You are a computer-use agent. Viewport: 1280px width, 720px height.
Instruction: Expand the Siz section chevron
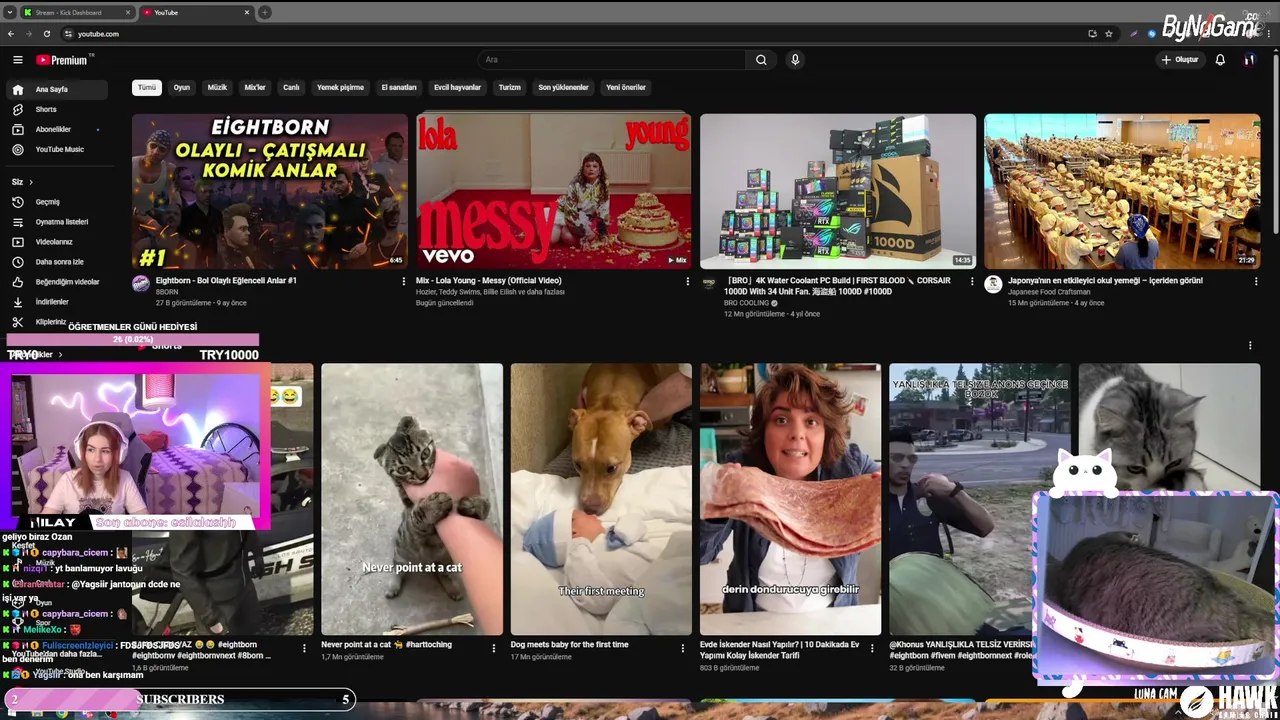point(31,182)
